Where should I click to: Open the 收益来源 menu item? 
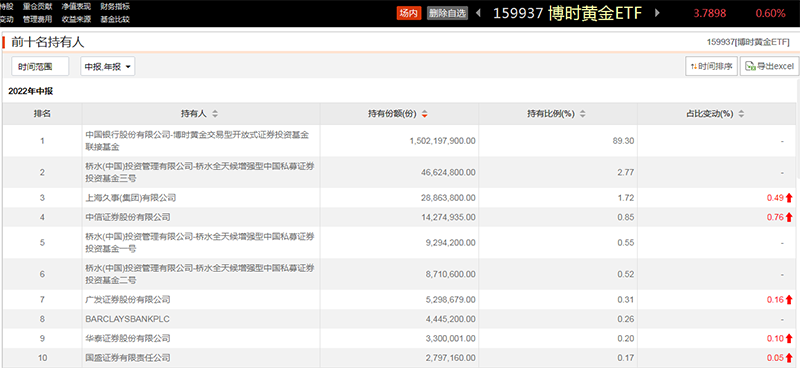tap(76, 19)
